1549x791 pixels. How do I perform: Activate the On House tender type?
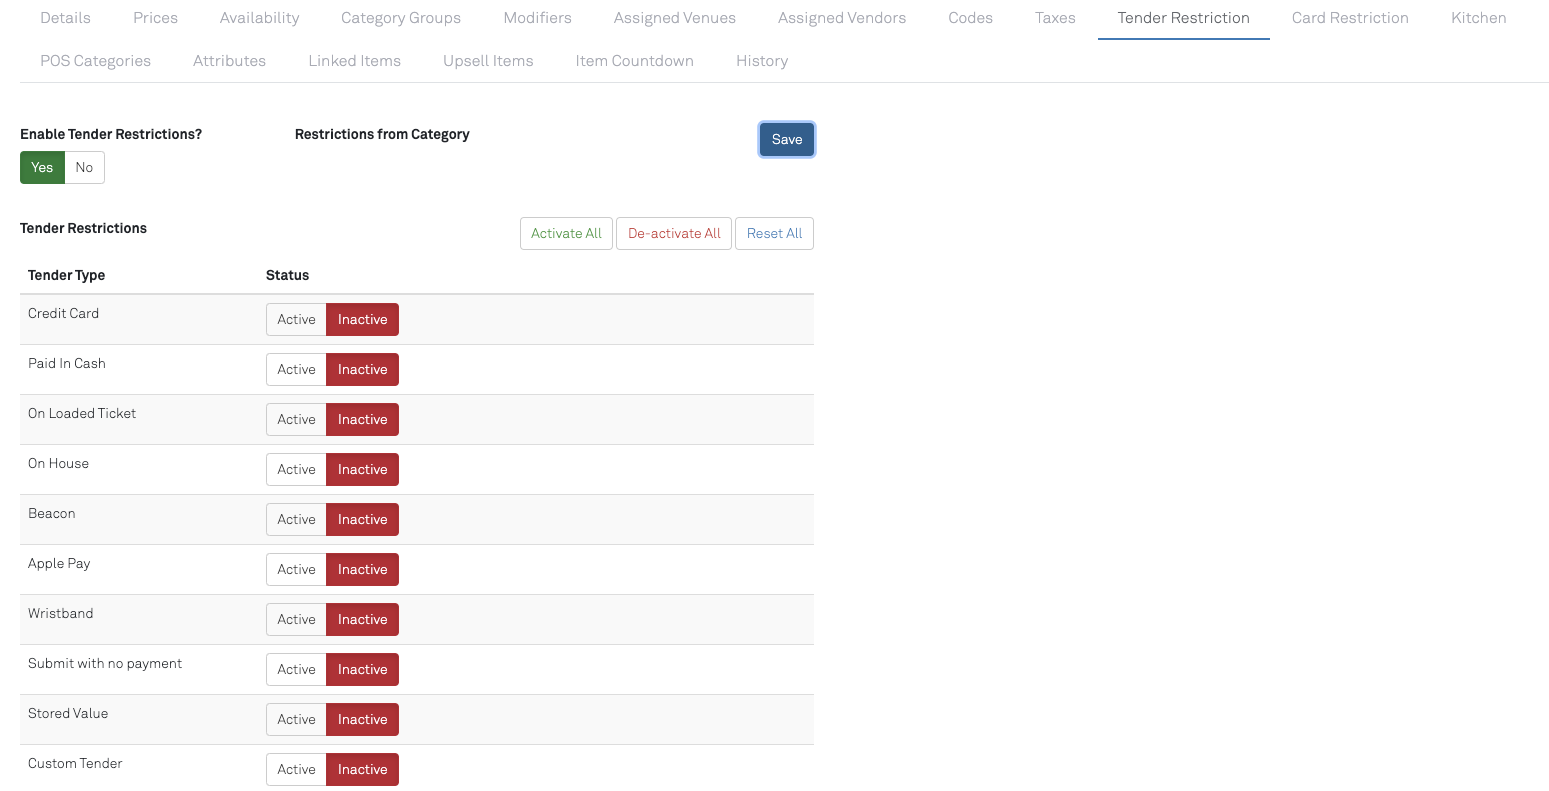tap(296, 470)
